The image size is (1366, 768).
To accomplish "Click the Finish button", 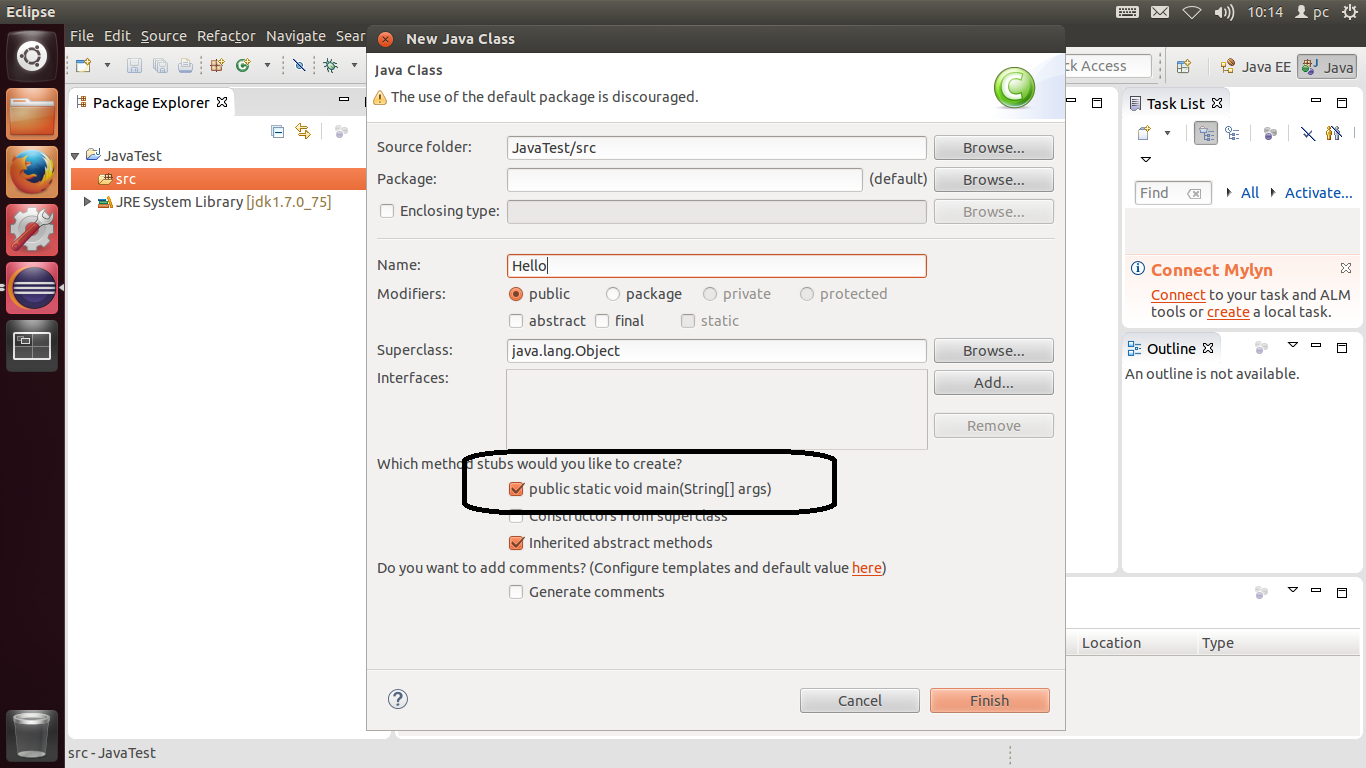I will pos(989,700).
